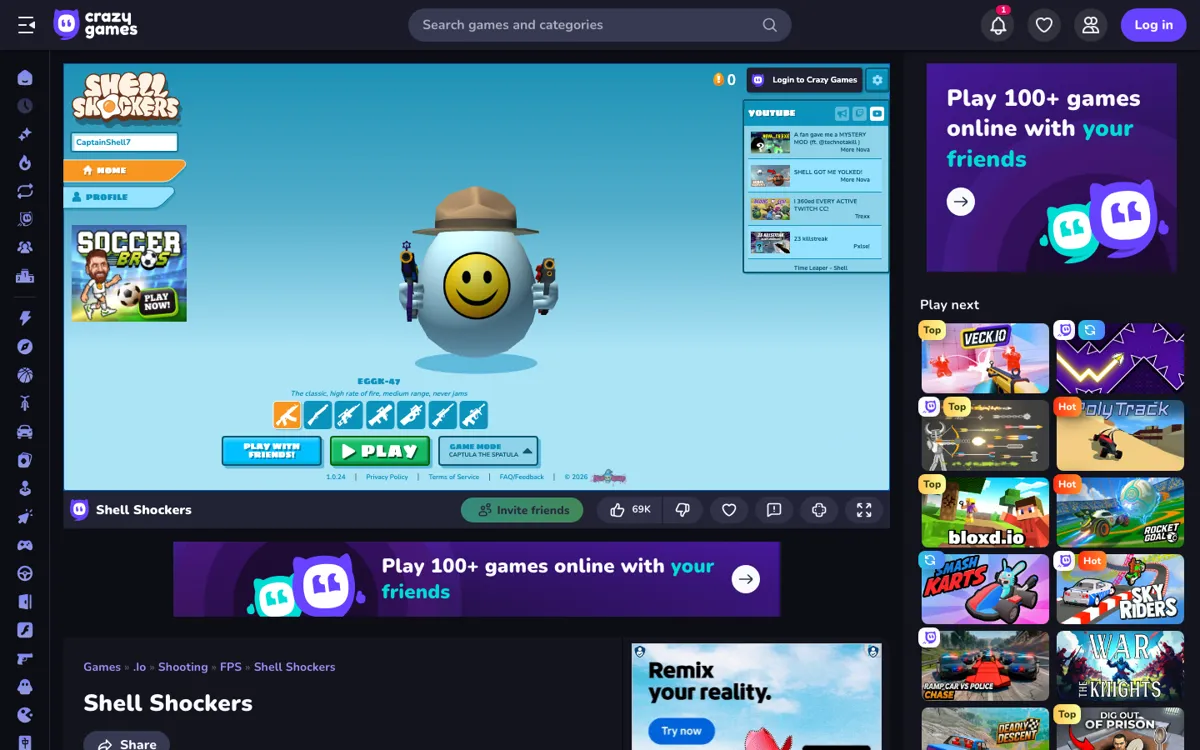Open leaderboard podium icon in sidebar
Viewport: 1200px width, 750px height.
[25, 276]
